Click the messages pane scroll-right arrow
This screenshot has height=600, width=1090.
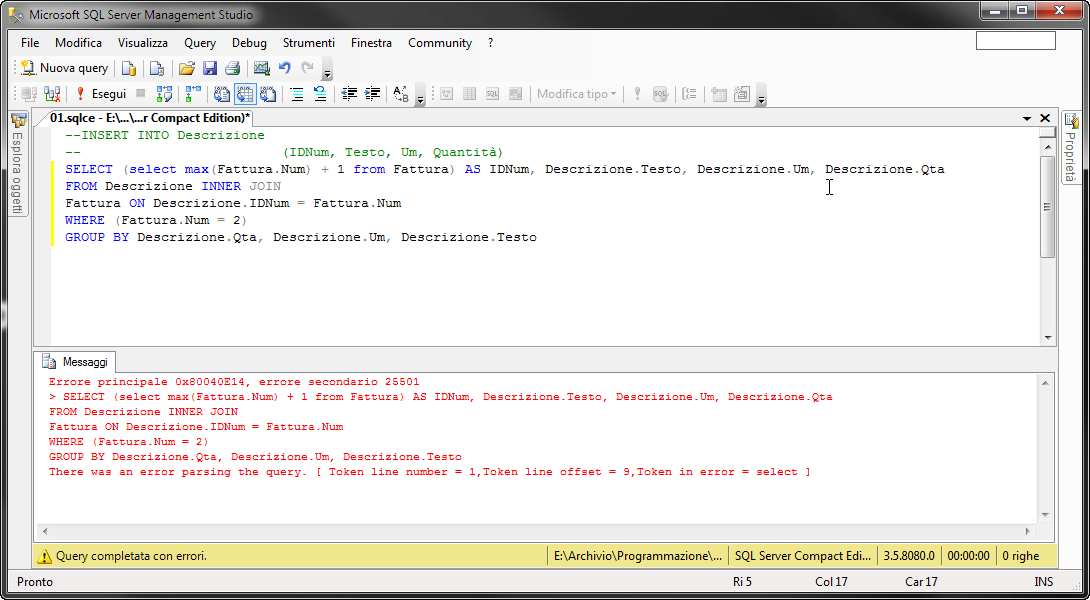tap(1028, 531)
